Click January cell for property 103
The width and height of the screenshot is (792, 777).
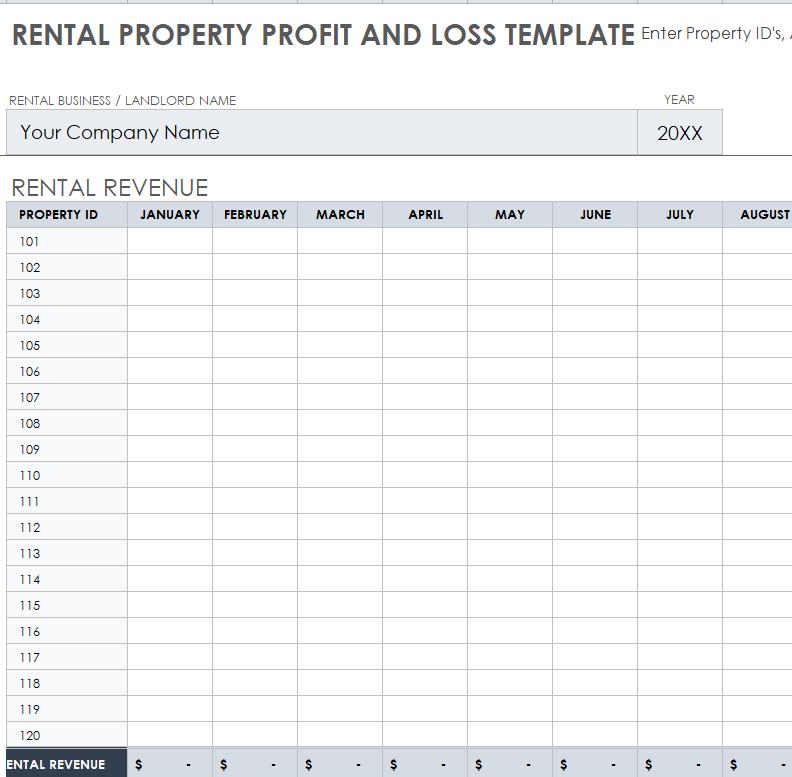(170, 293)
